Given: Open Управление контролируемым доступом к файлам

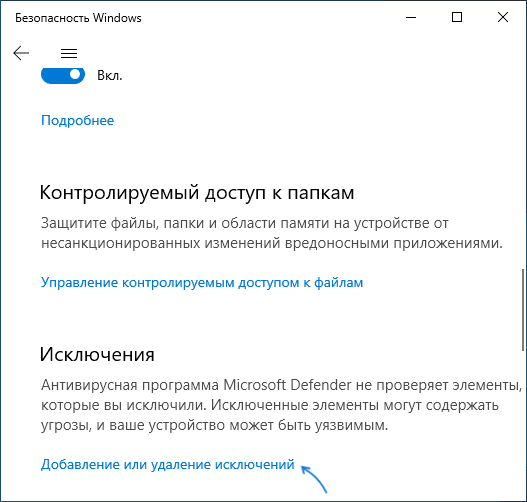Looking at the screenshot, I should point(202,283).
